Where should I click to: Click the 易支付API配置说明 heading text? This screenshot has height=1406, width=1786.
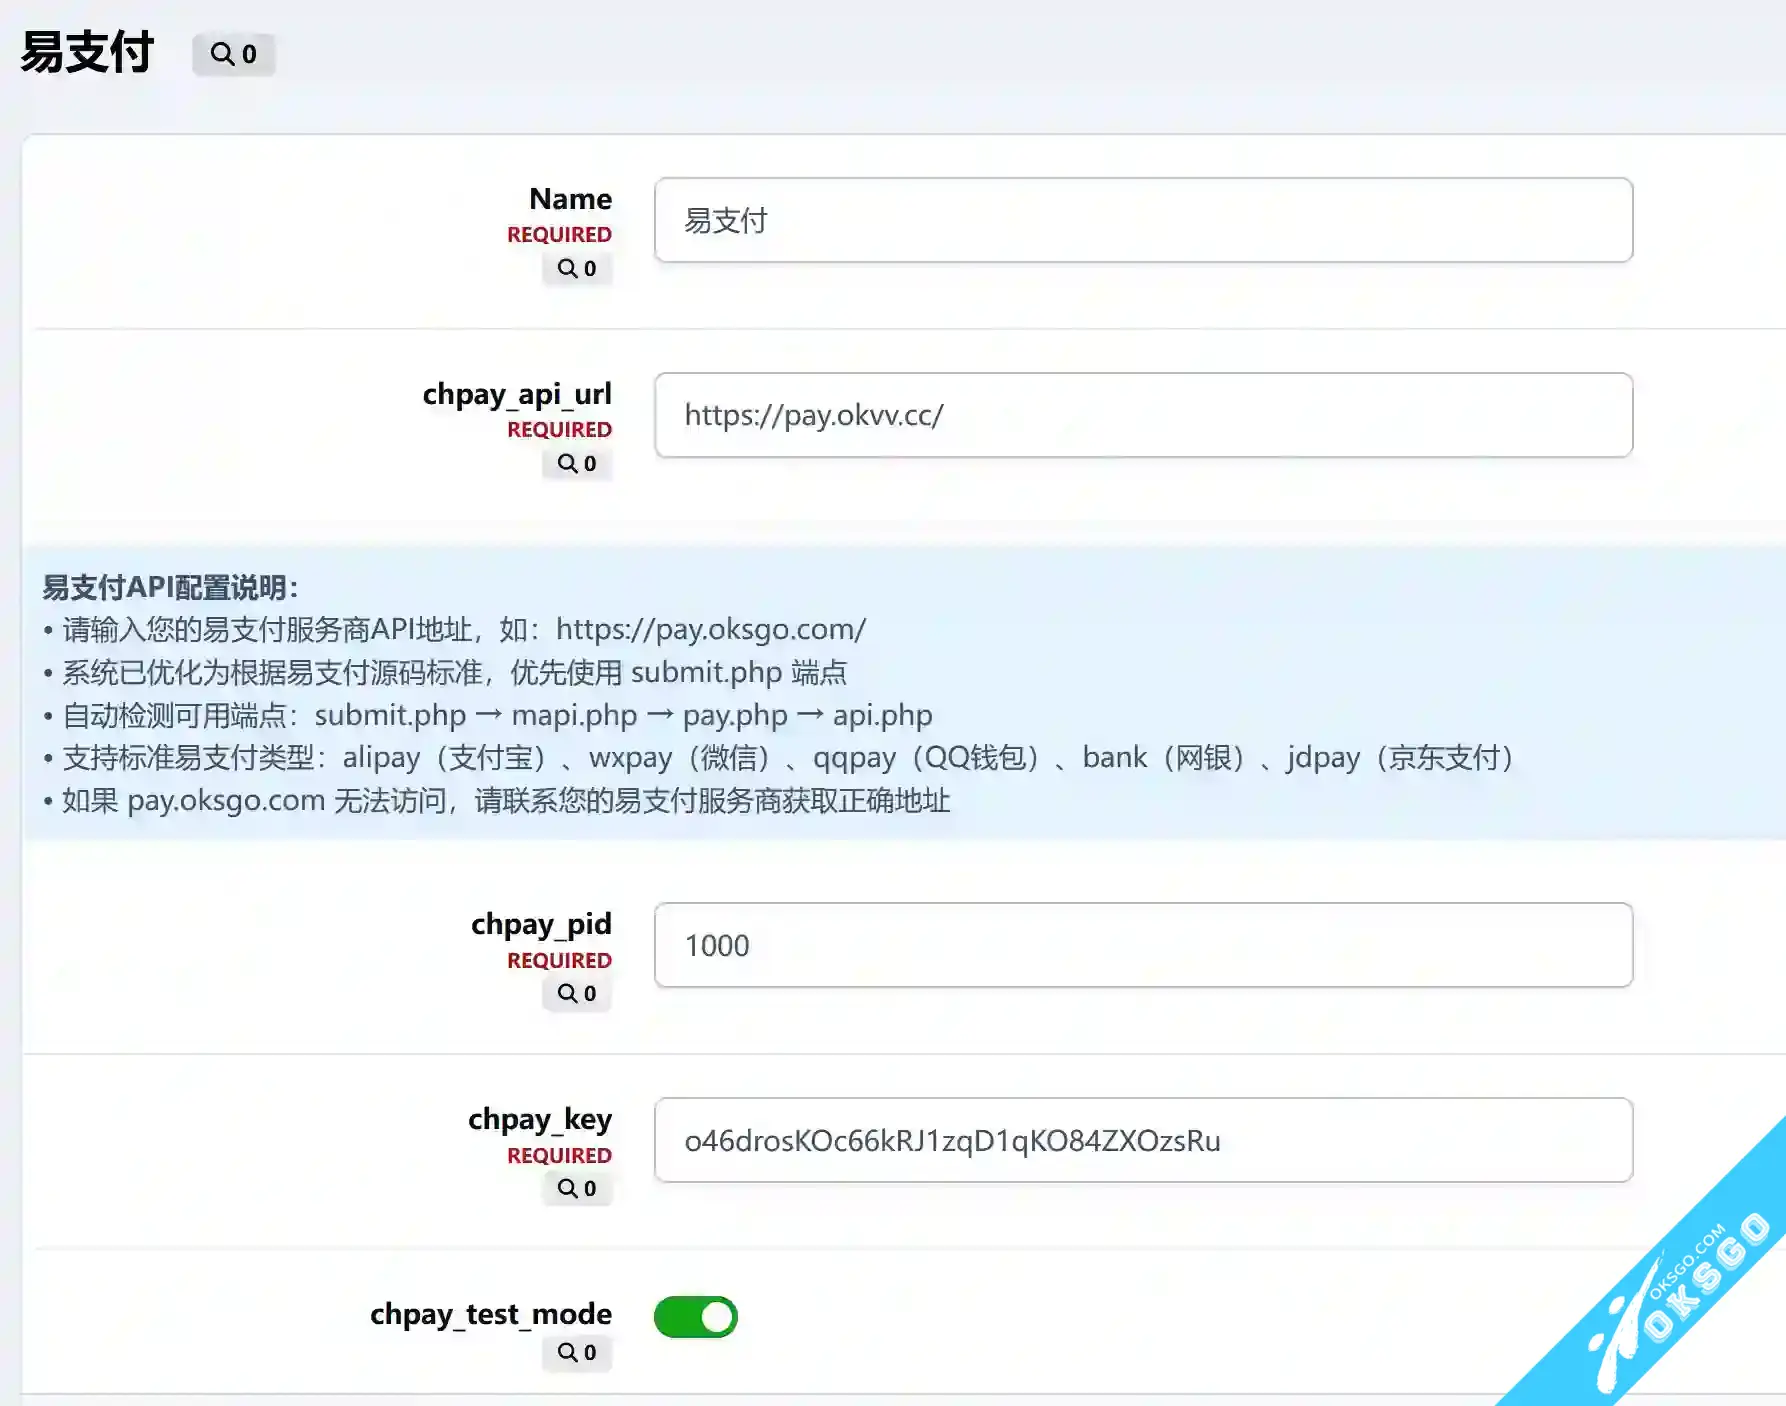pos(170,587)
